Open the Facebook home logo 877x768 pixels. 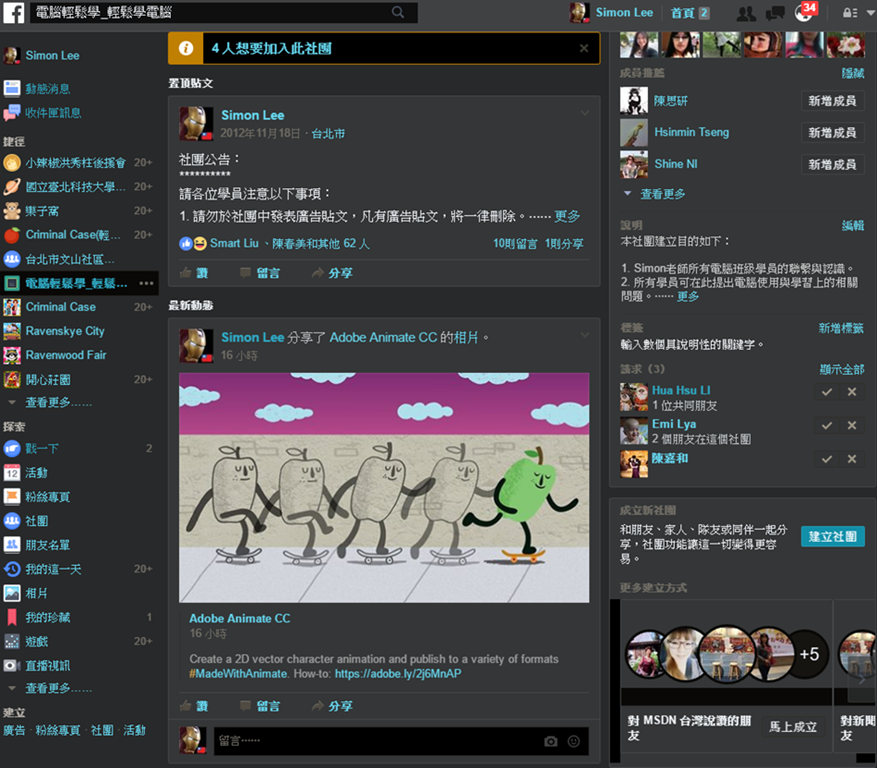click(x=13, y=12)
